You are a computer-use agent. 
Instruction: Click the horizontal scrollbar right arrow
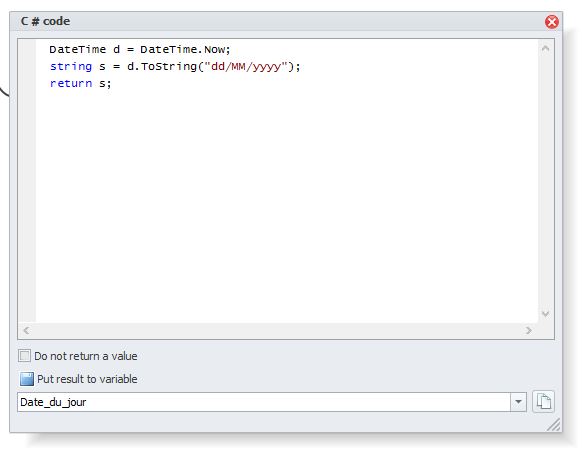pyautogui.click(x=529, y=330)
